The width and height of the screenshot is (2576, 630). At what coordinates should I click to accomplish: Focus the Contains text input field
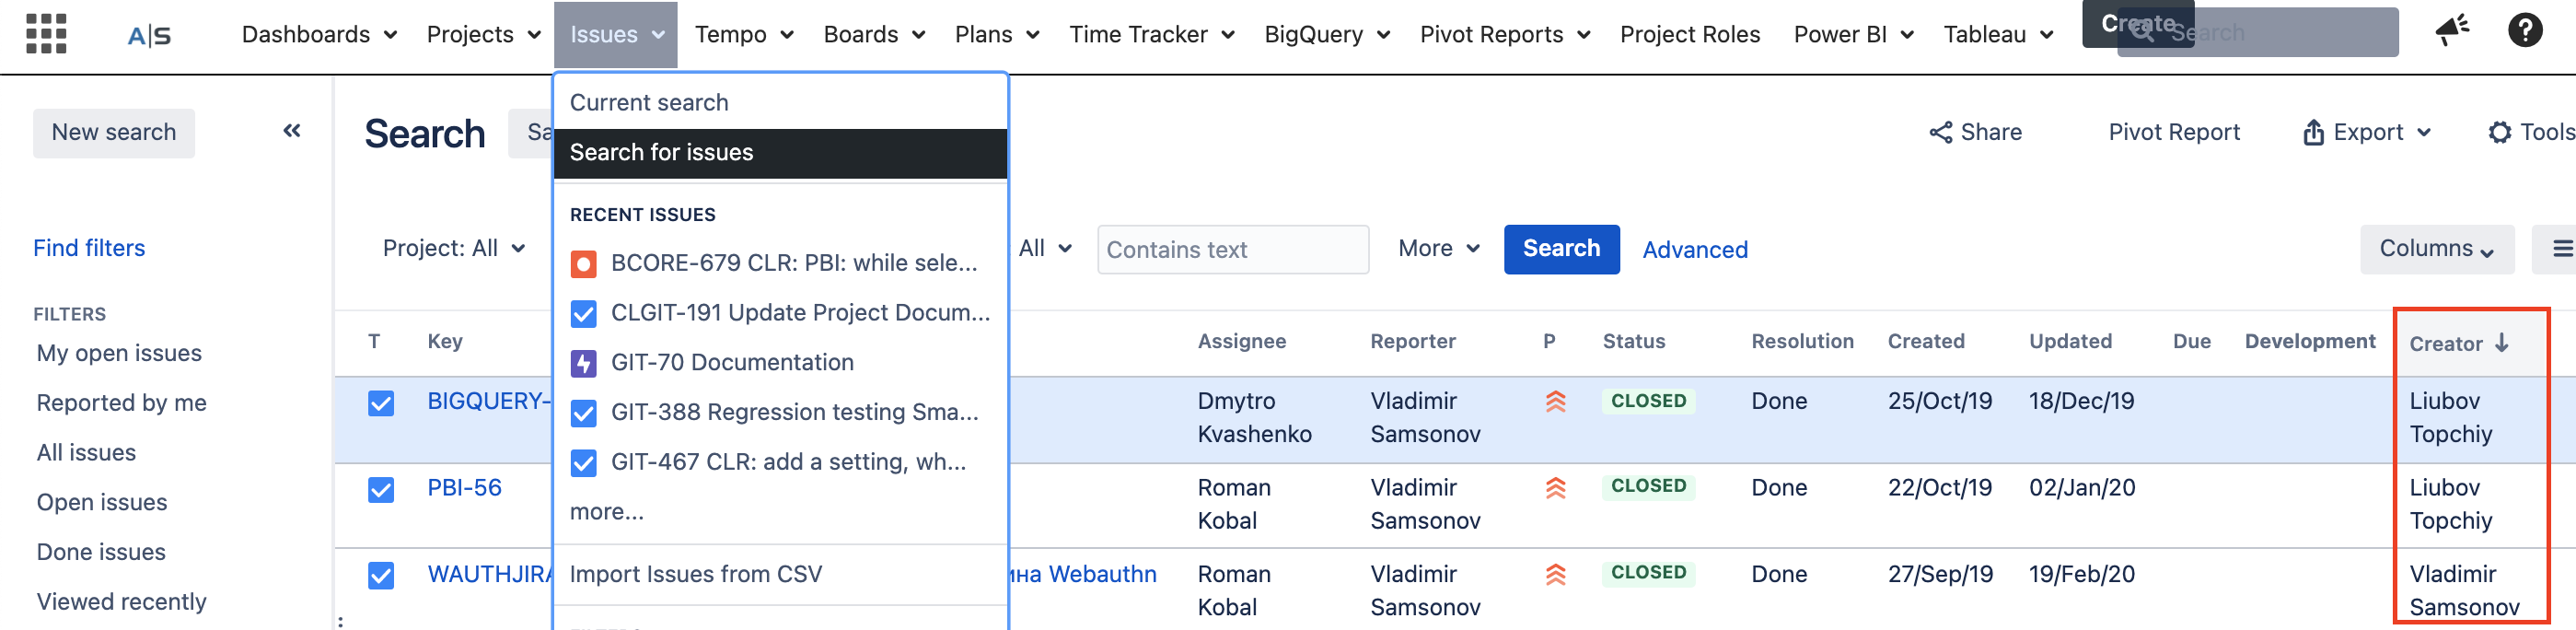(1232, 250)
